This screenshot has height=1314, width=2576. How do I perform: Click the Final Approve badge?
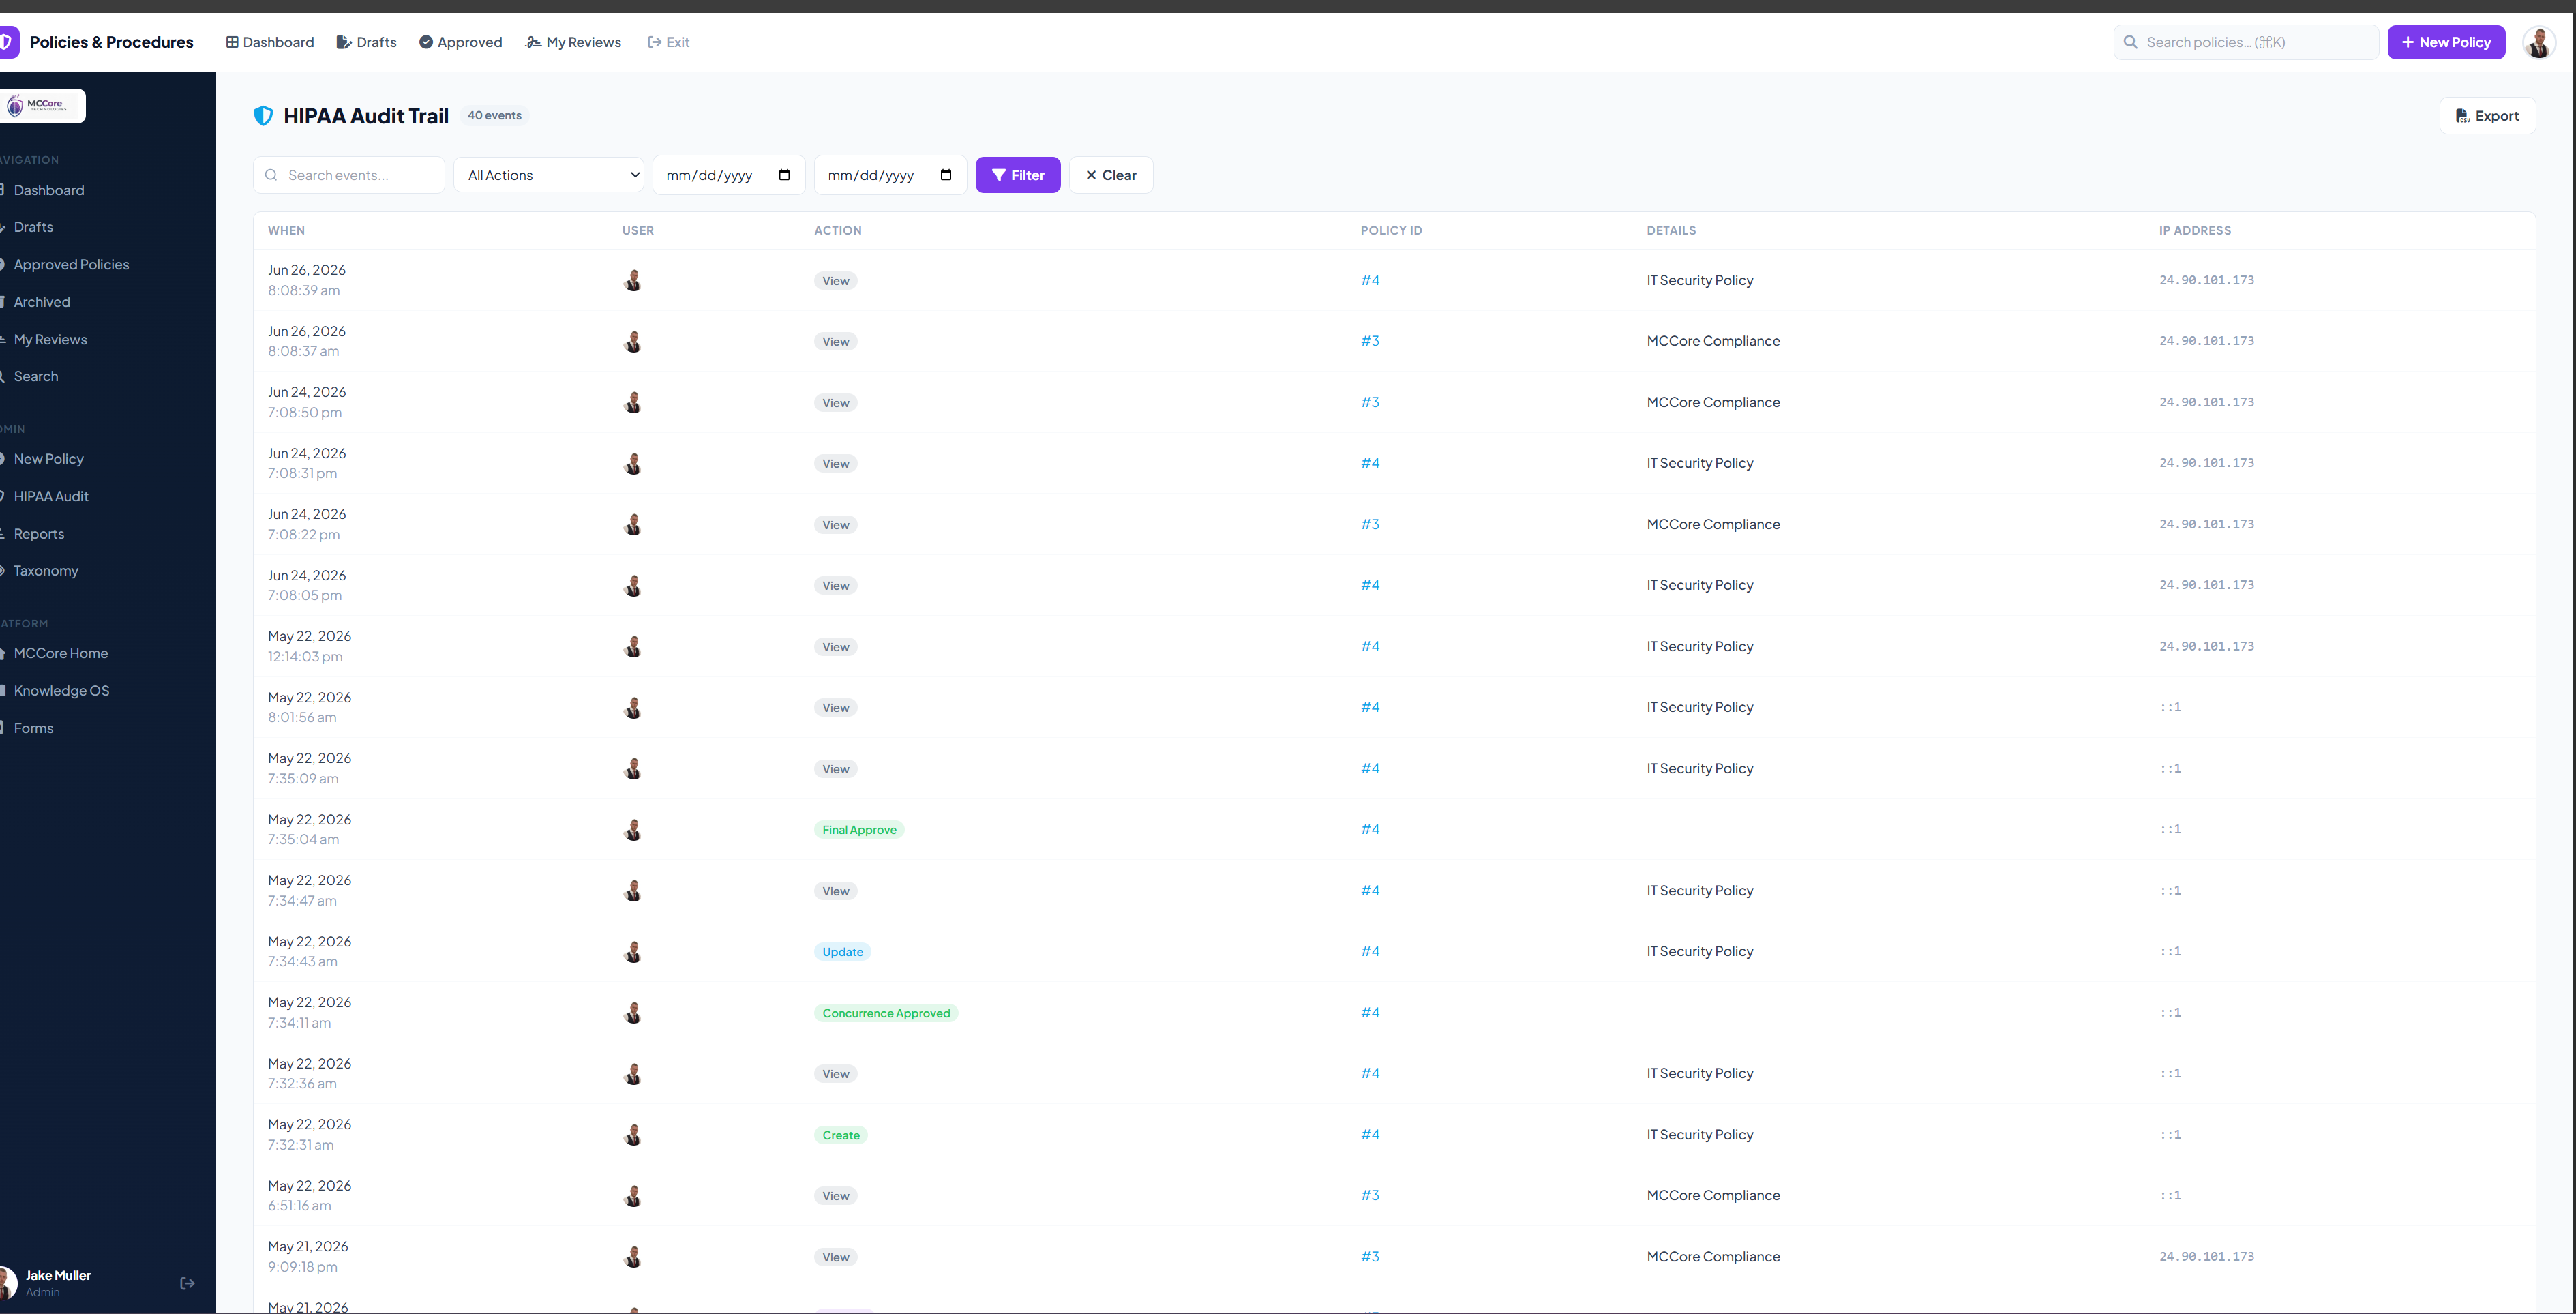coord(859,830)
